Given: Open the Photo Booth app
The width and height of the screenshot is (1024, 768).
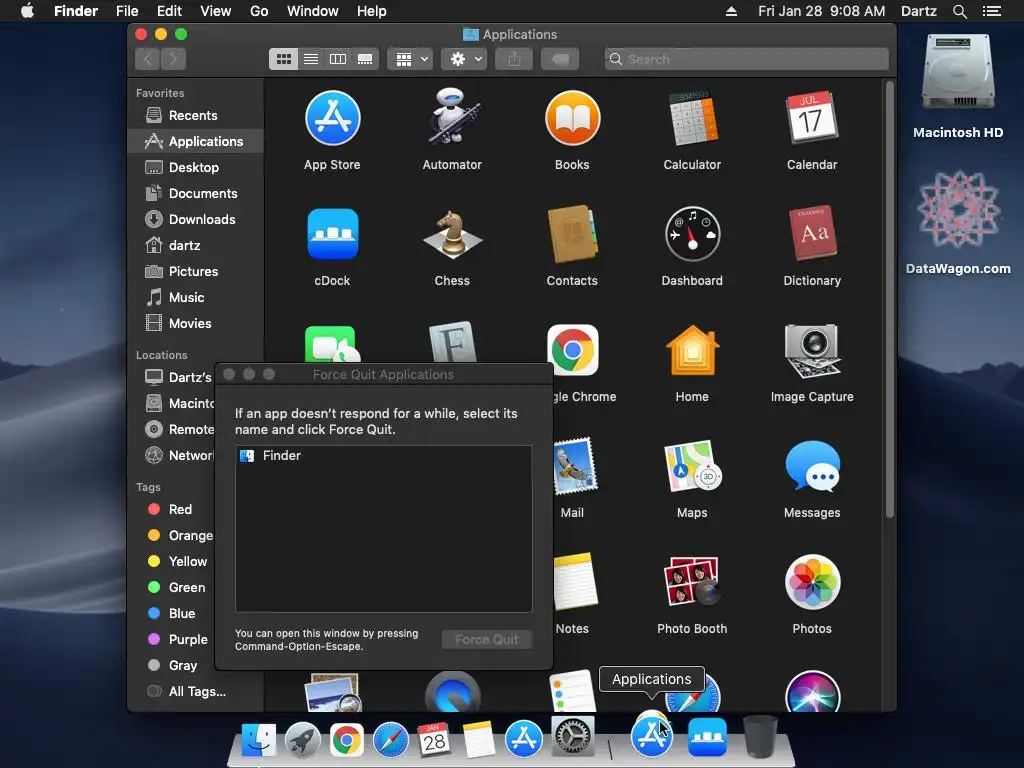Looking at the screenshot, I should point(692,581).
